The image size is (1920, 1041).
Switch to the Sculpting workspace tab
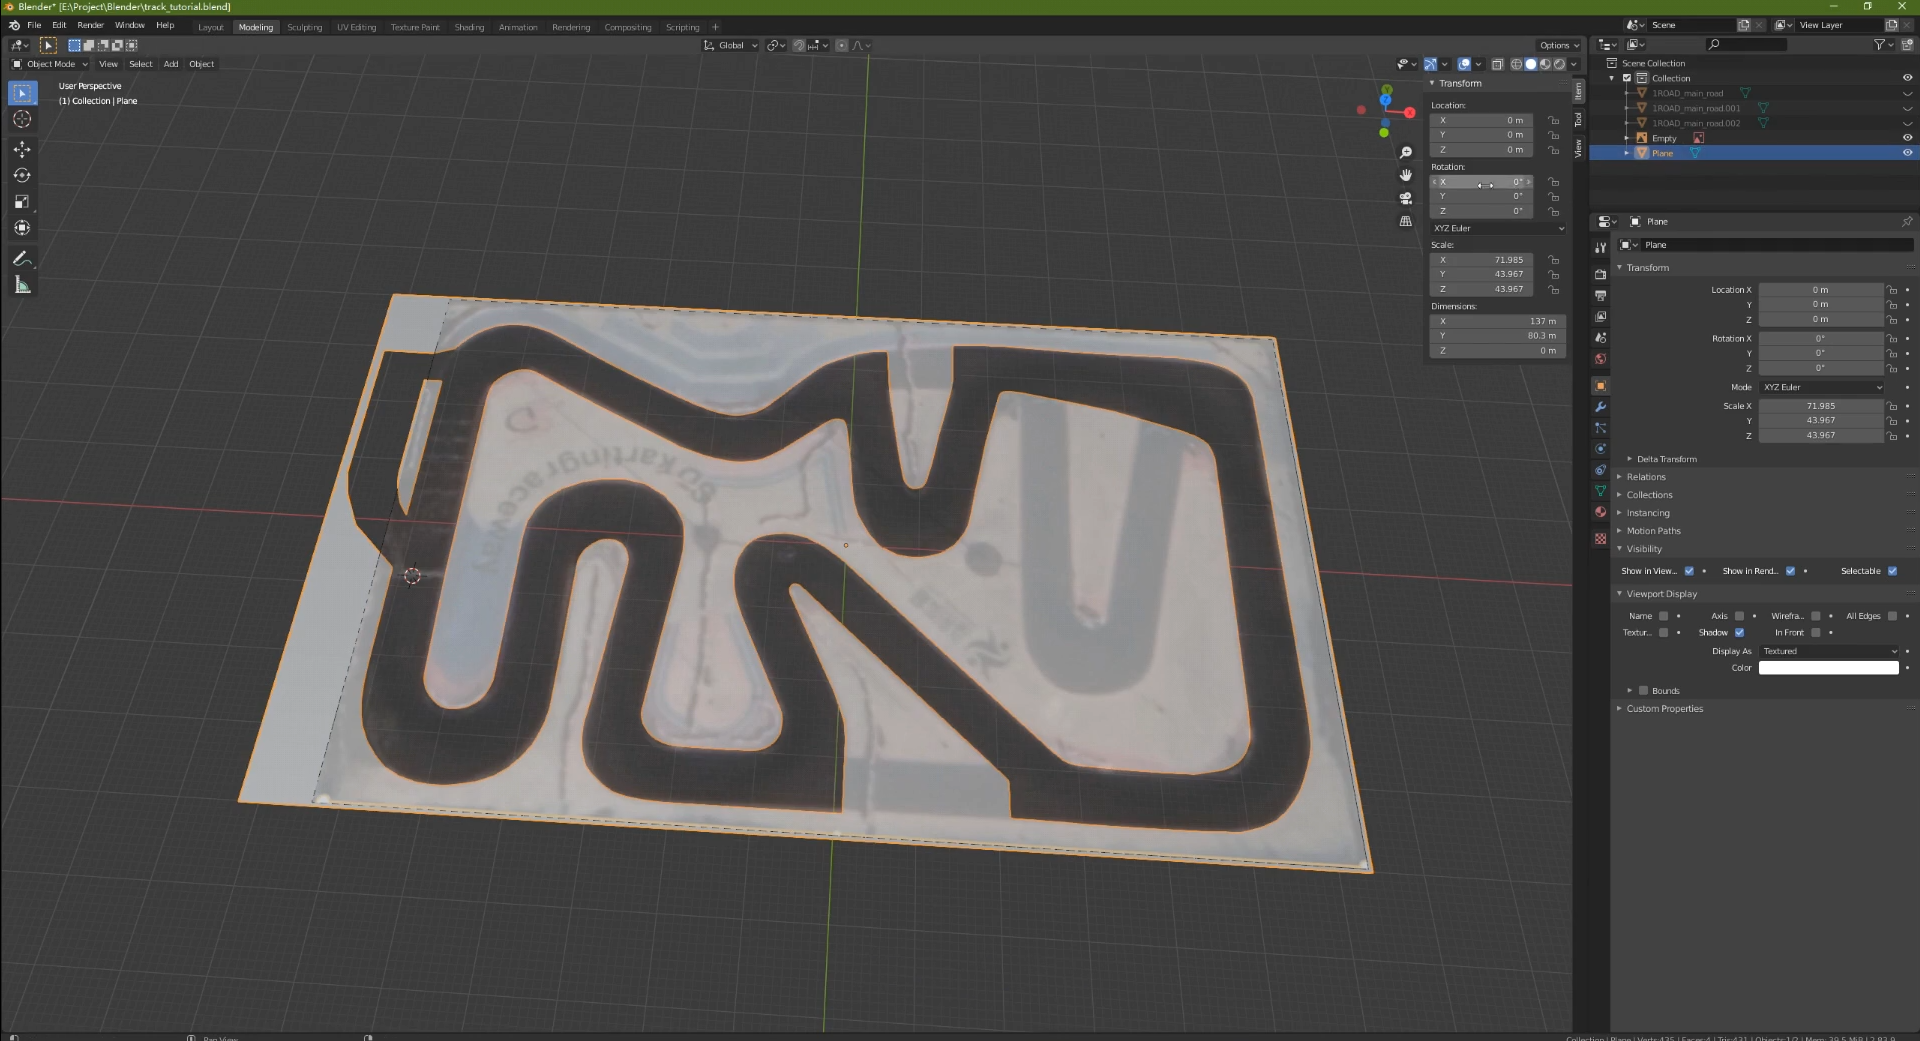[x=304, y=27]
